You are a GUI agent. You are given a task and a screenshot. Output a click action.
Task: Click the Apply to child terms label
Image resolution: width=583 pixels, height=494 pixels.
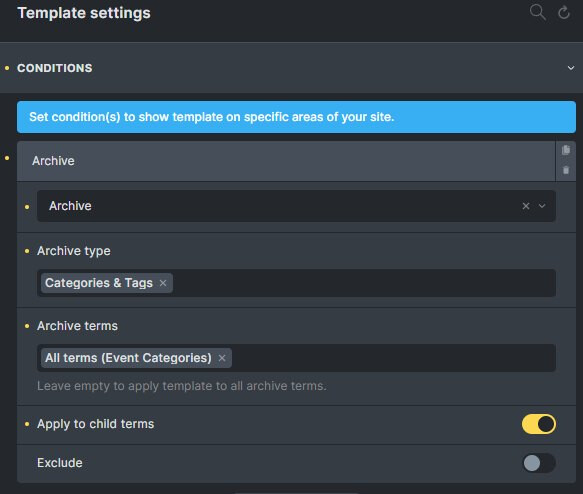pyautogui.click(x=96, y=424)
